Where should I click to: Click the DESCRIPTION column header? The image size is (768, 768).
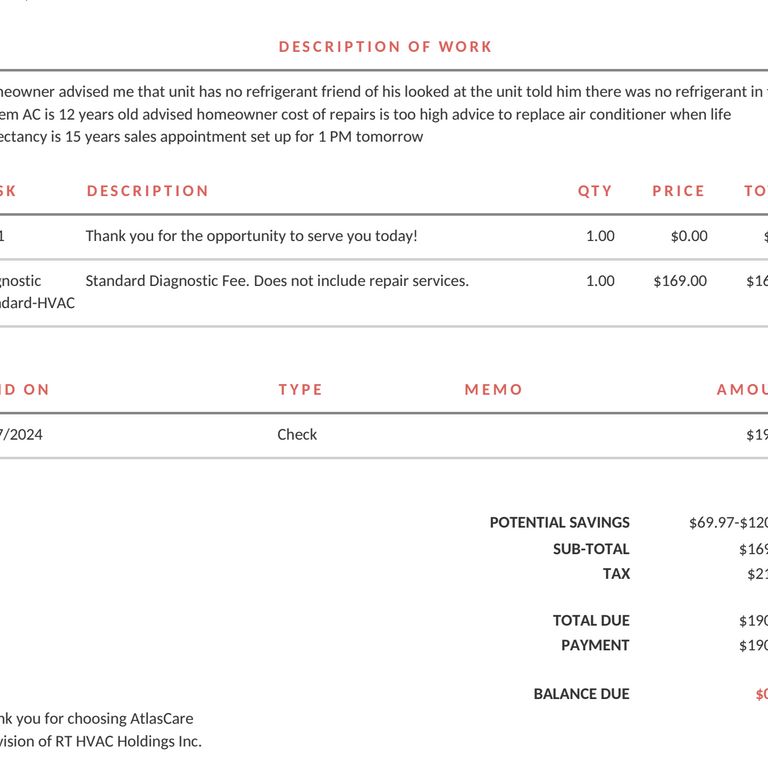148,191
